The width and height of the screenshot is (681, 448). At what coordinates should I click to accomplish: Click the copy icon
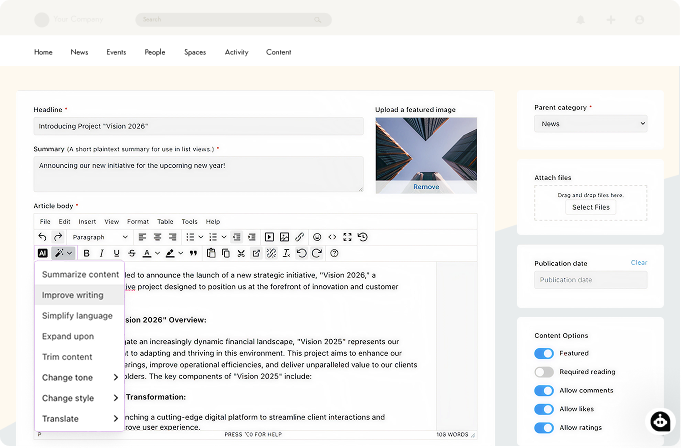point(226,253)
